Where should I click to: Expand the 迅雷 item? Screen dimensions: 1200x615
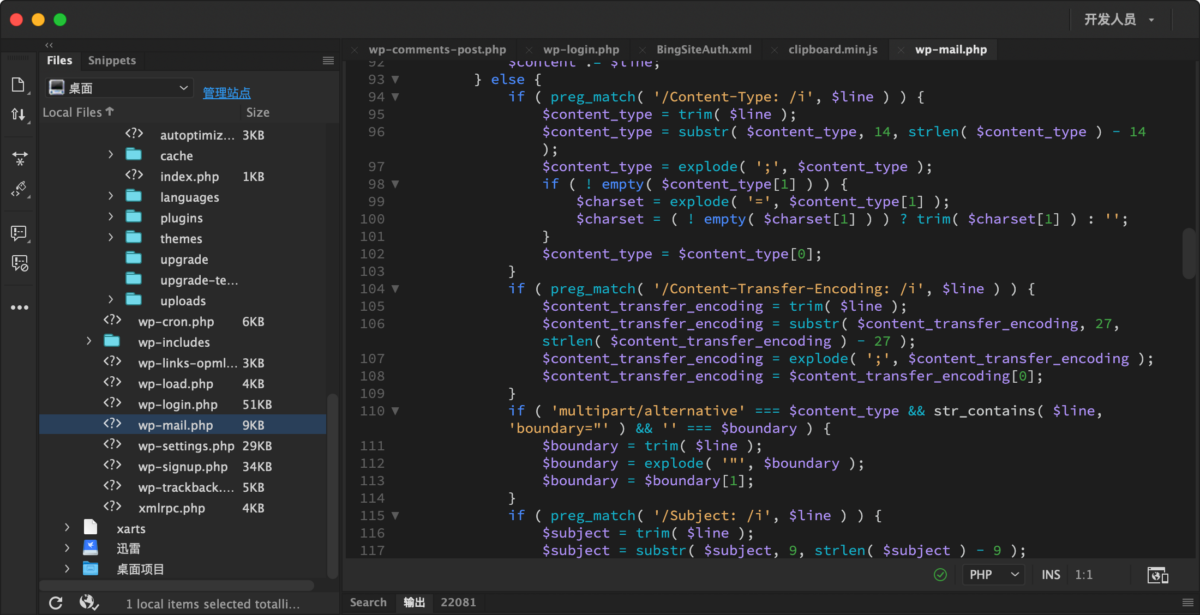coord(67,548)
